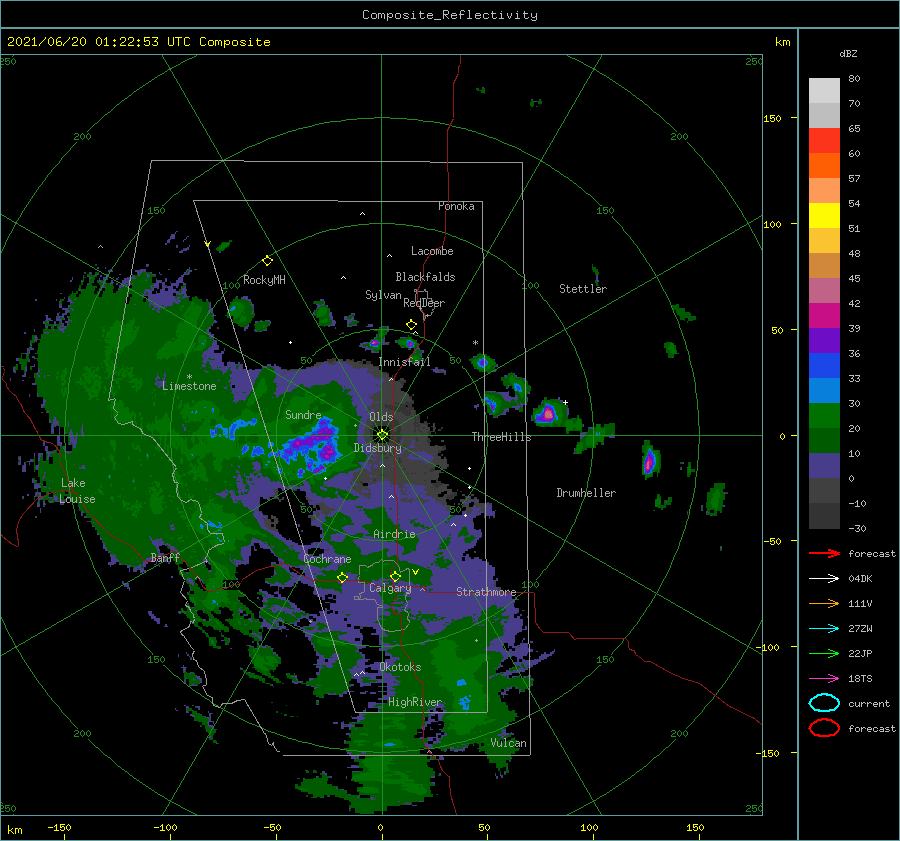
Task: Click the Limestone label
Action: 189,386
